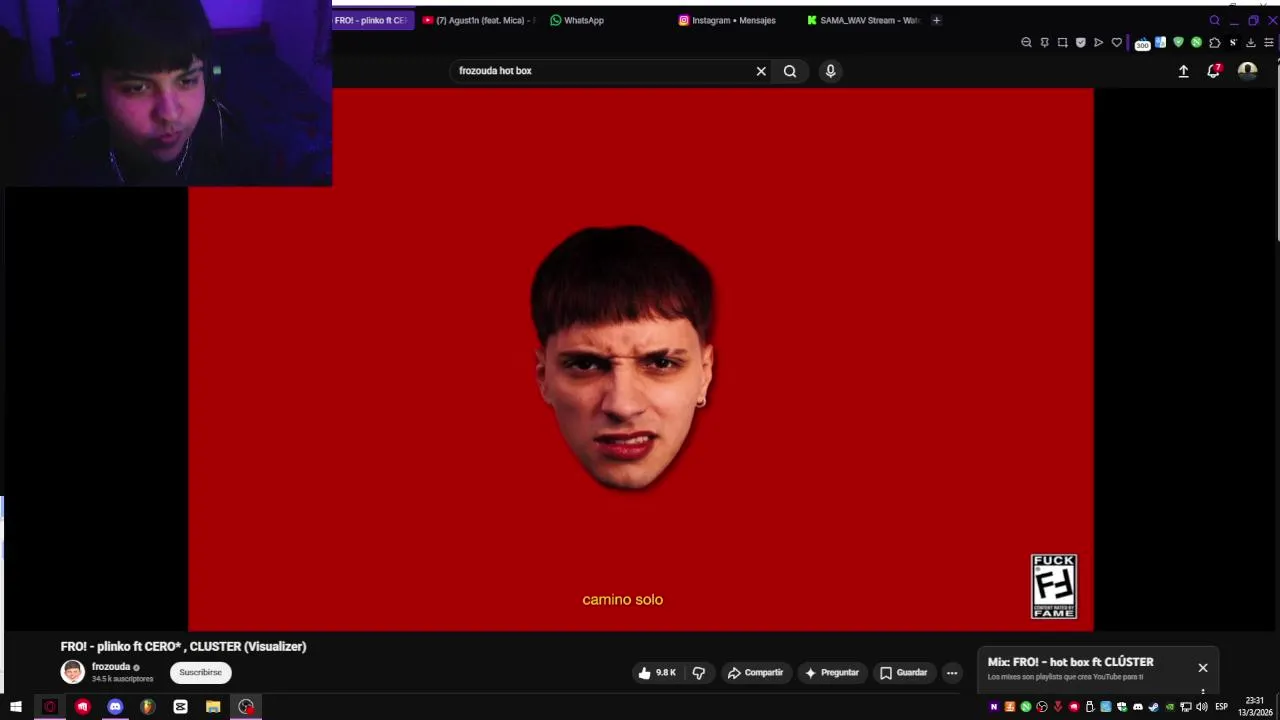This screenshot has height=720, width=1280.
Task: Open the extensions puzzle cube icon
Action: click(1215, 43)
